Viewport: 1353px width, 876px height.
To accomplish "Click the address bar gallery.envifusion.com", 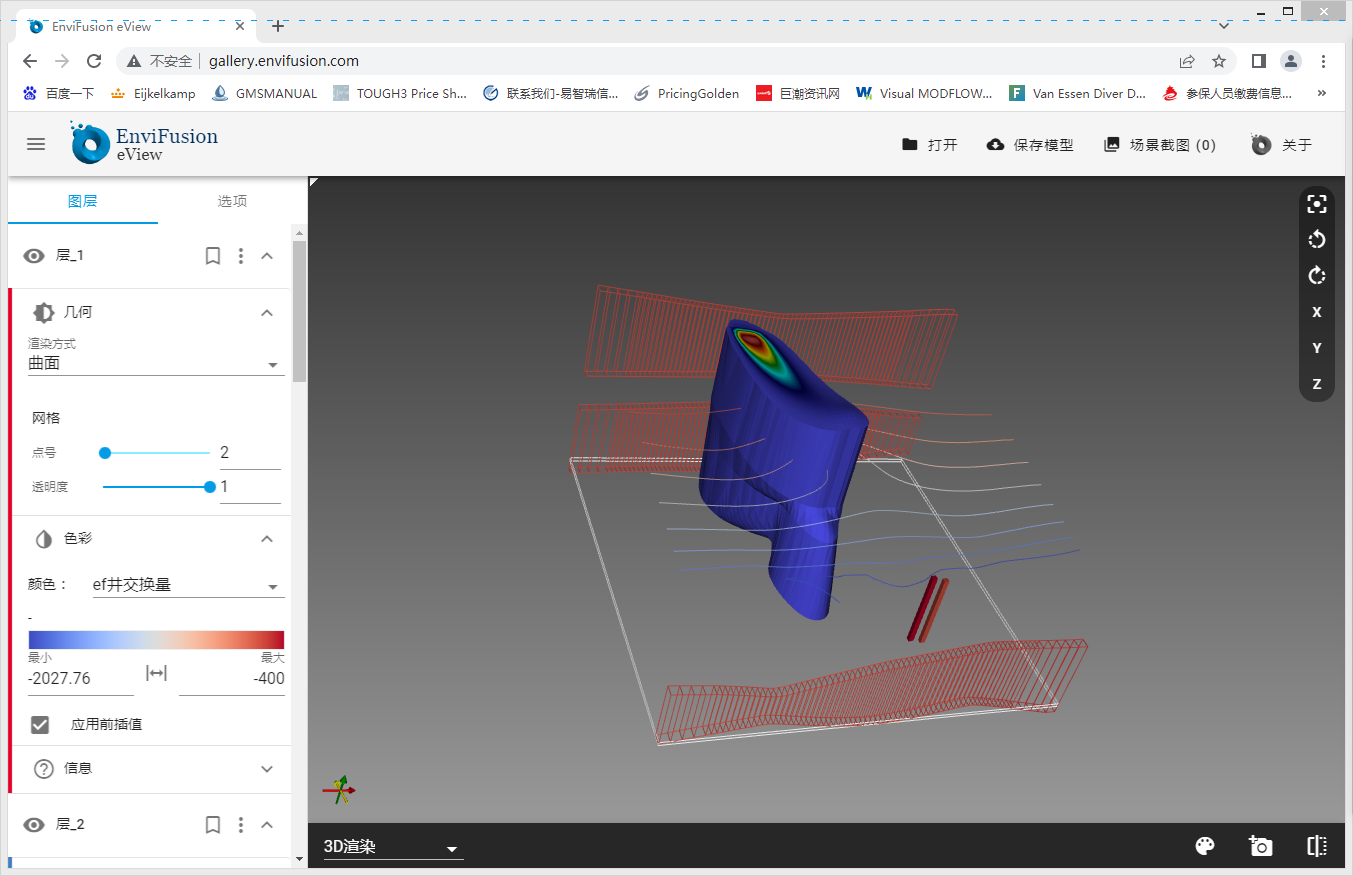I will [283, 61].
